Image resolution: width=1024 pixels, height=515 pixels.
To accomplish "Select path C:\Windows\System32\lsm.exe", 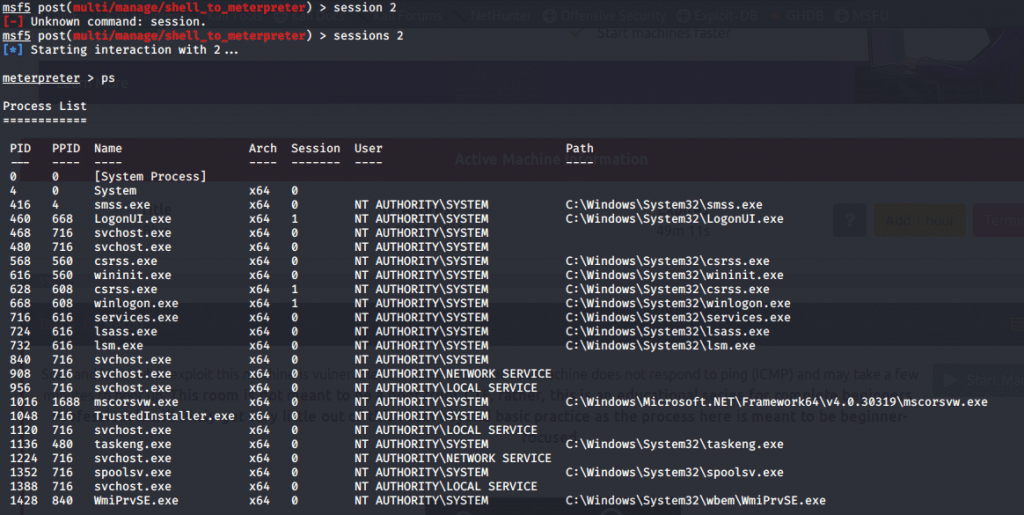I will coord(660,345).
